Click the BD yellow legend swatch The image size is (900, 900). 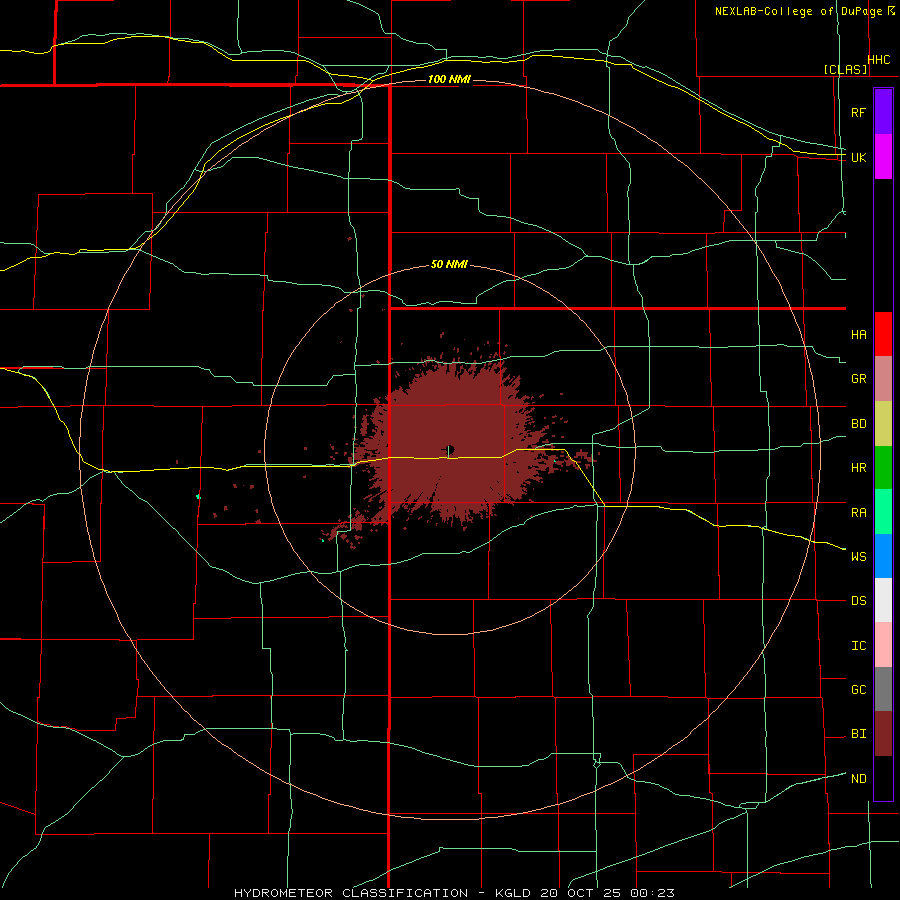click(883, 424)
